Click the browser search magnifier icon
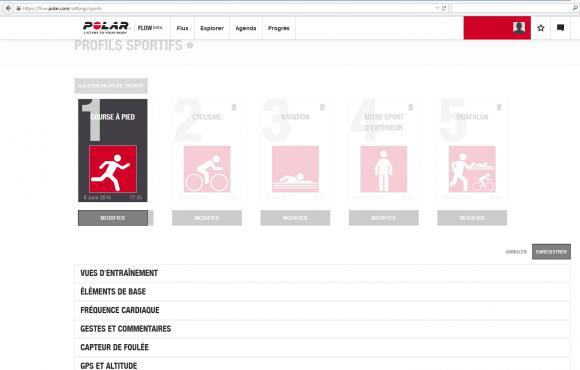580x370 pixels. click(575, 8)
